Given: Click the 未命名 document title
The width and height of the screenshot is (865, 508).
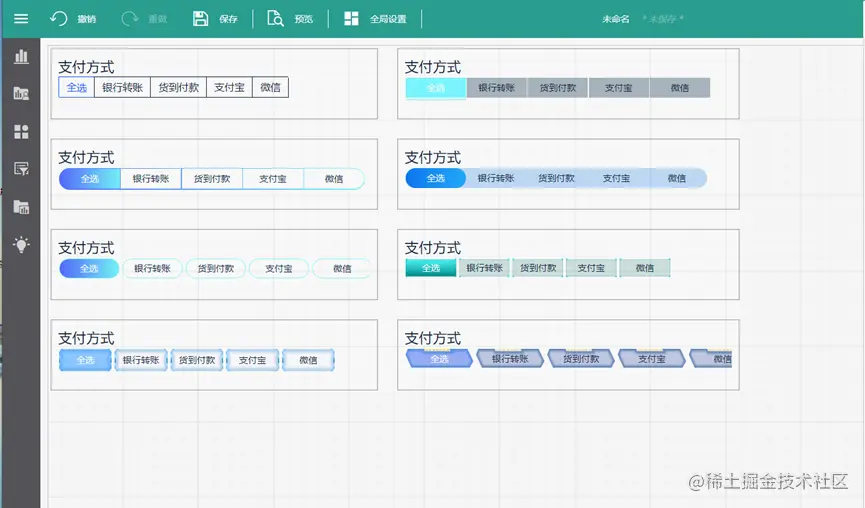Looking at the screenshot, I should tap(616, 19).
